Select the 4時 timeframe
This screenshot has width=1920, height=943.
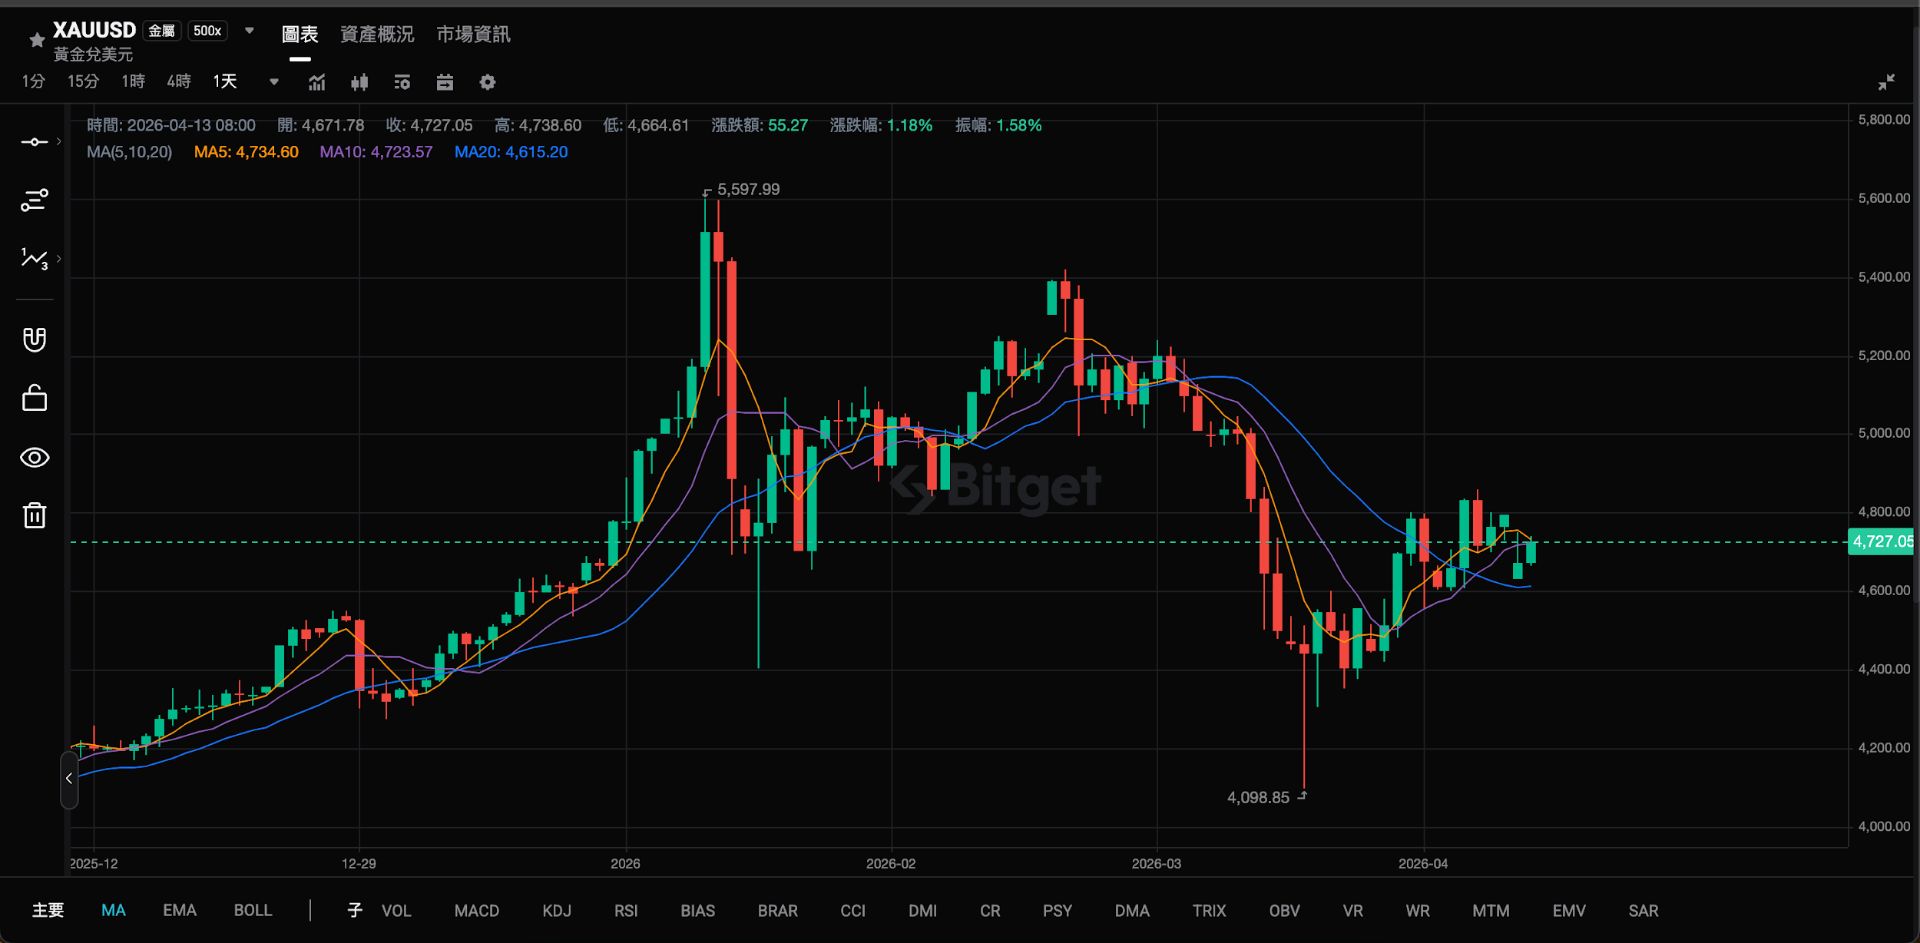(179, 82)
